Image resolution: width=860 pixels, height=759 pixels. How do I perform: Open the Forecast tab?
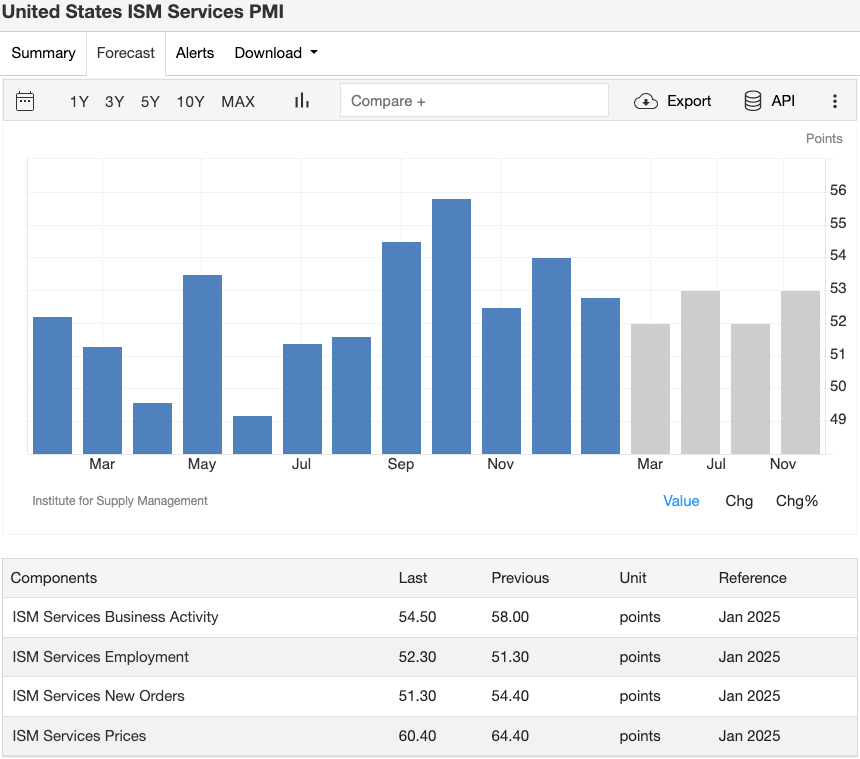point(126,53)
